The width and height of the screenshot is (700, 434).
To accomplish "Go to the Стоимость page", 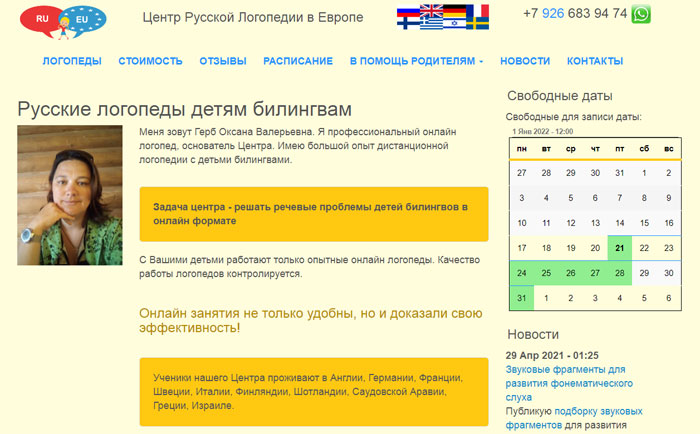I will (150, 61).
